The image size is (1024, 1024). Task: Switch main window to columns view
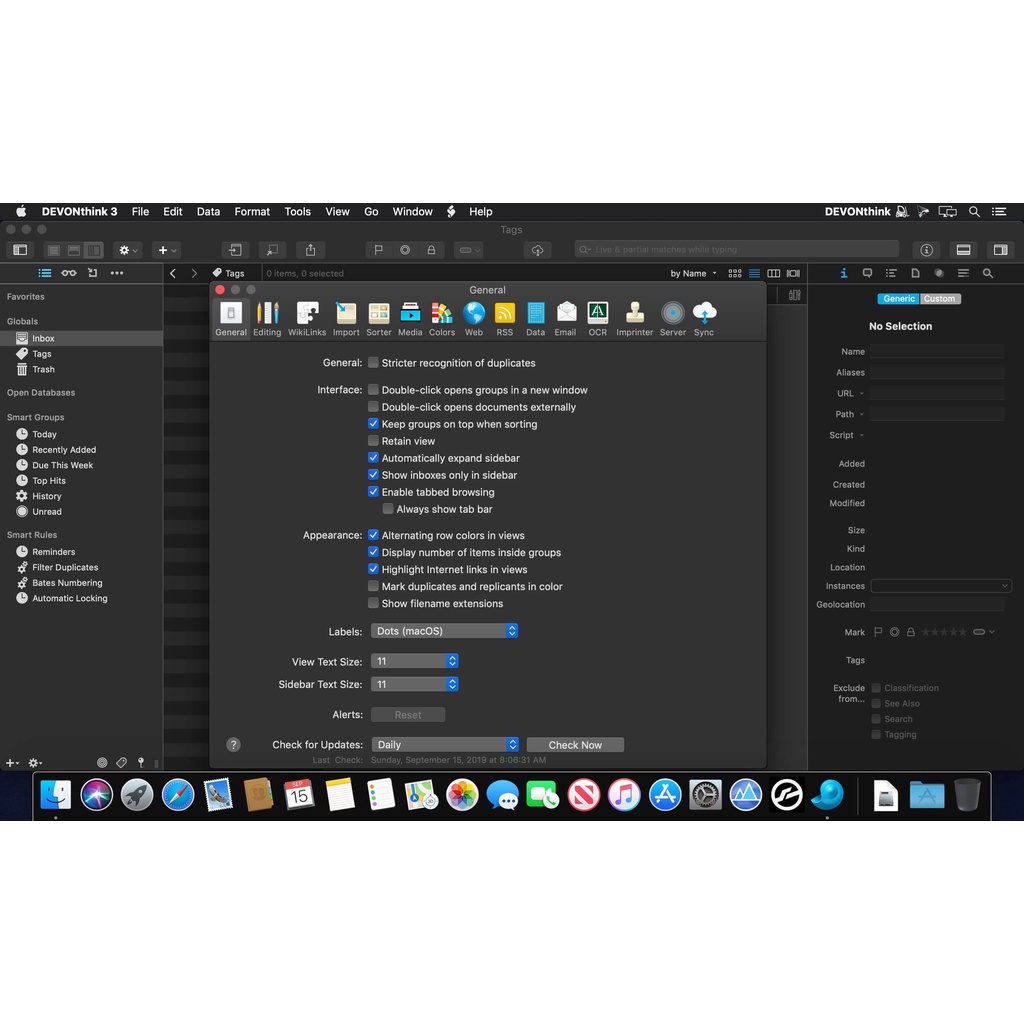click(774, 273)
